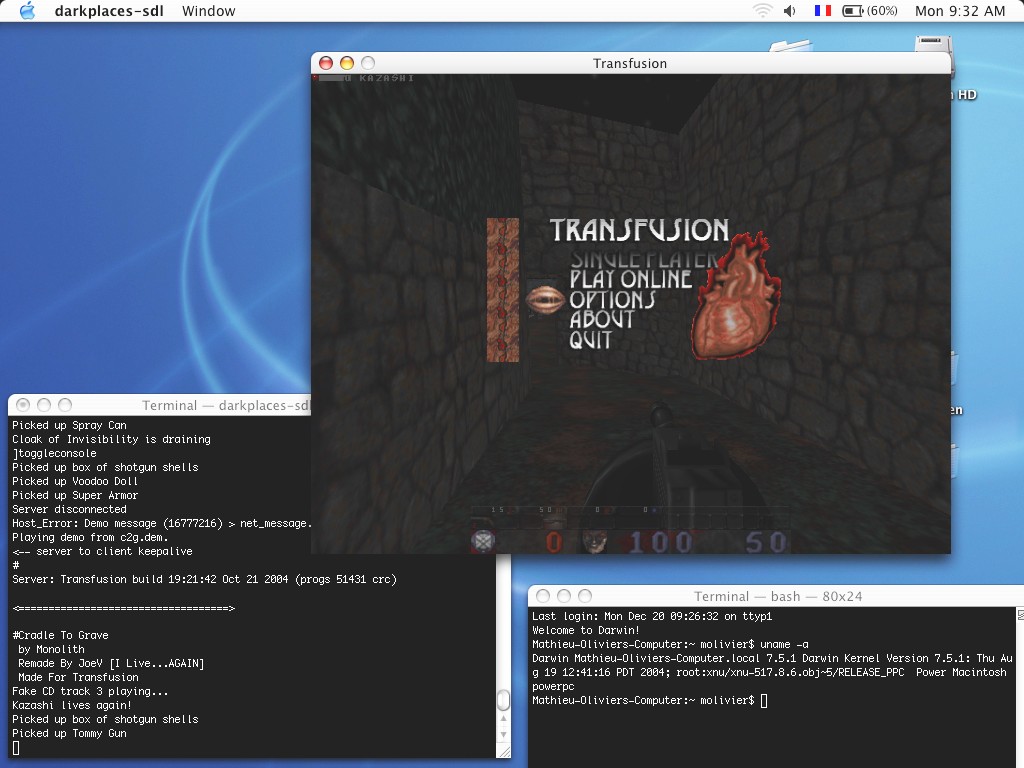Click the Transfusion window title bar text

(630, 63)
